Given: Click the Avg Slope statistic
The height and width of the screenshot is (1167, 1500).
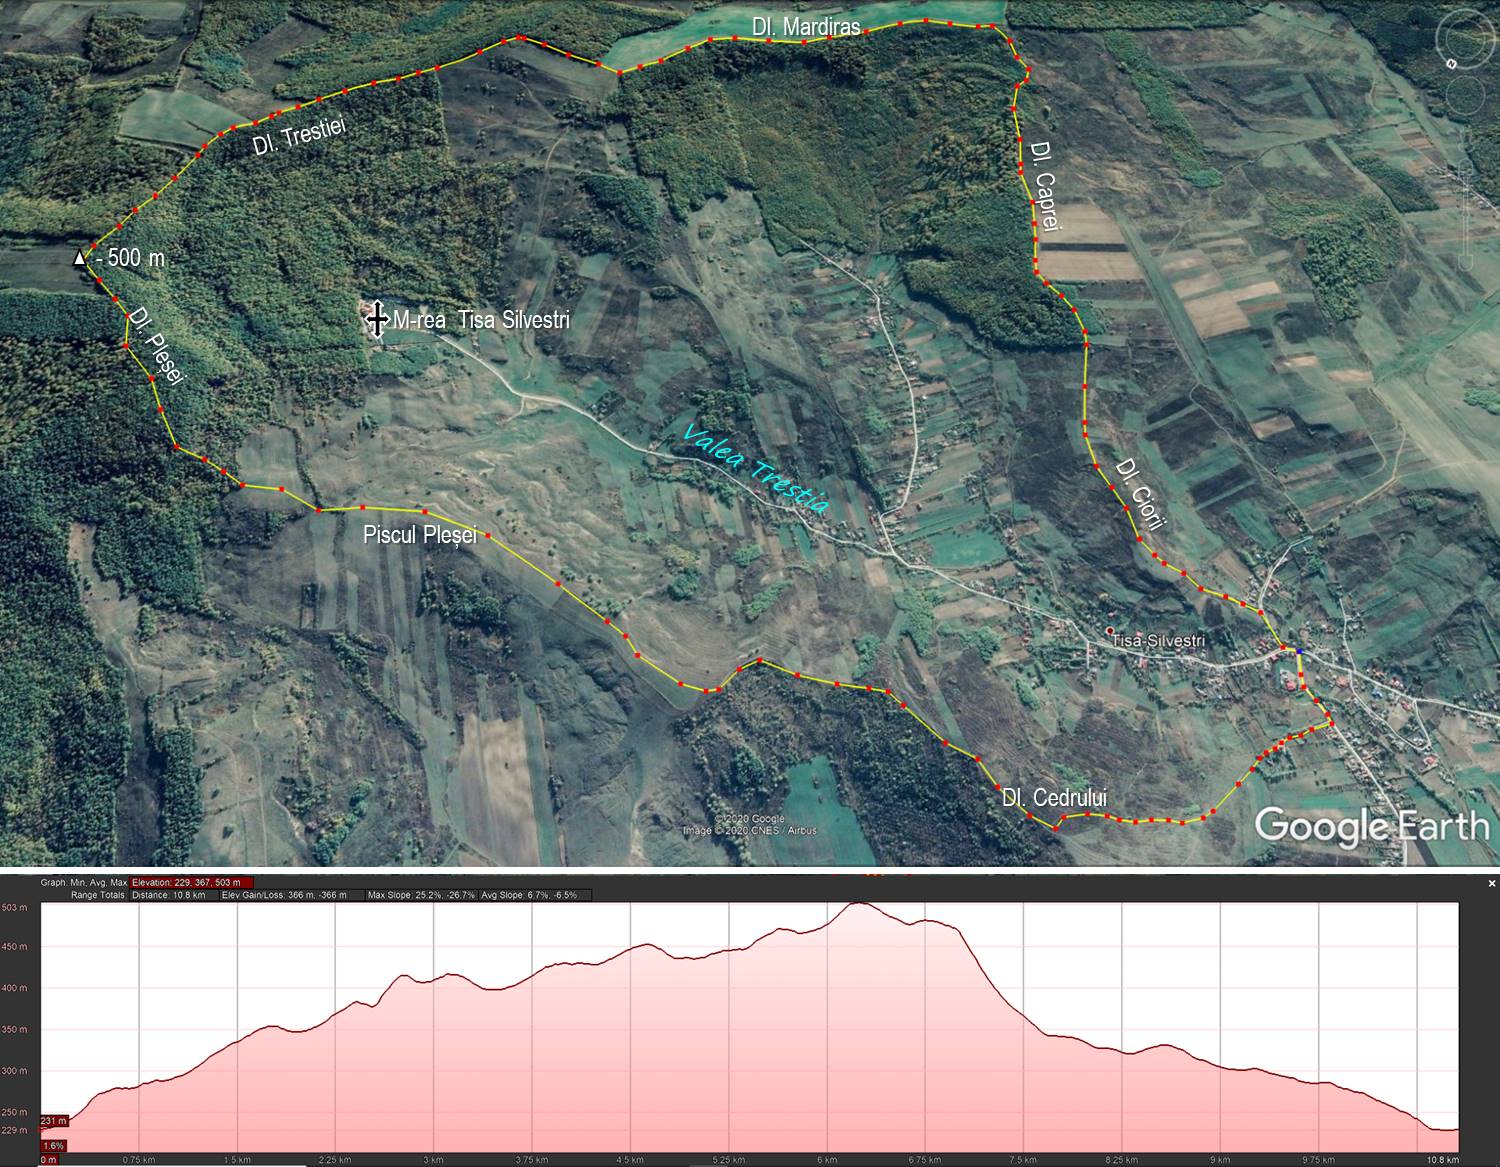Looking at the screenshot, I should tap(535, 895).
